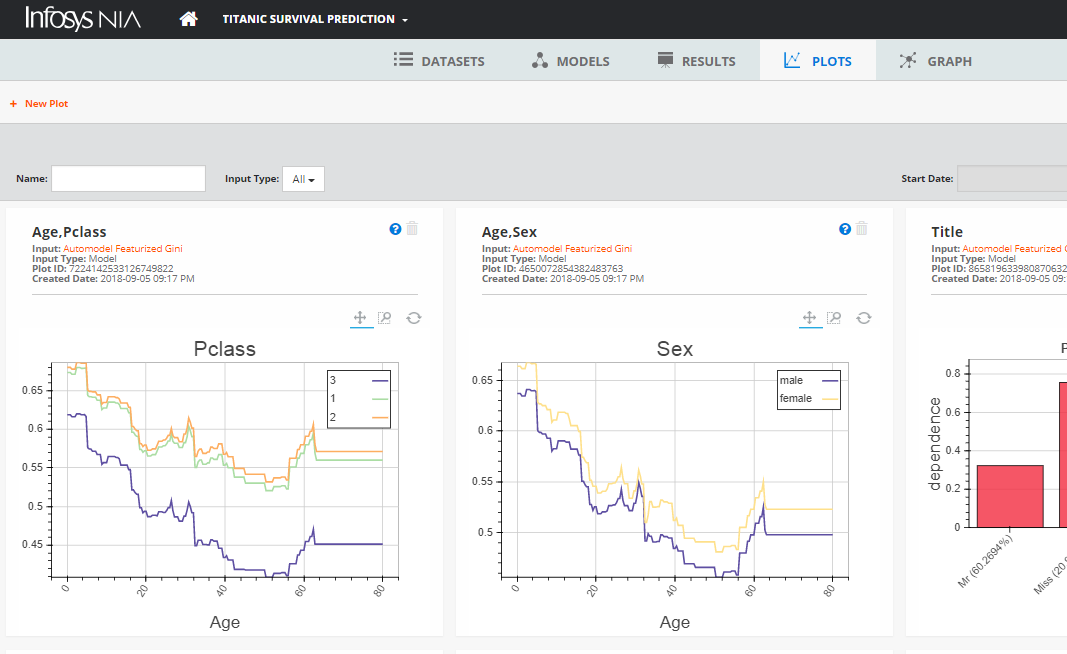1067x654 pixels.
Task: Click the Name filter input field
Action: [128, 179]
